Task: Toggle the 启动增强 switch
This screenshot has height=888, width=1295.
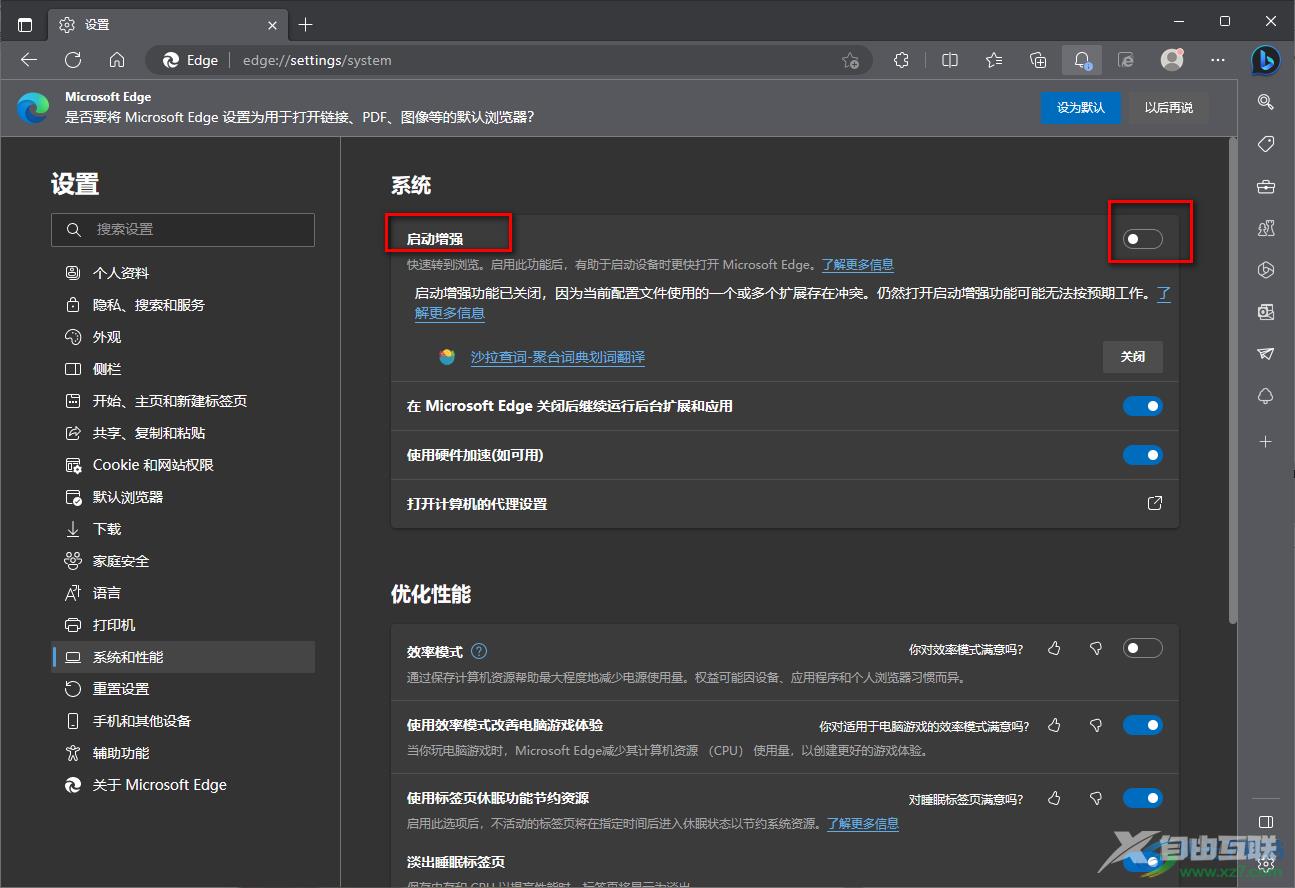Action: click(x=1143, y=239)
